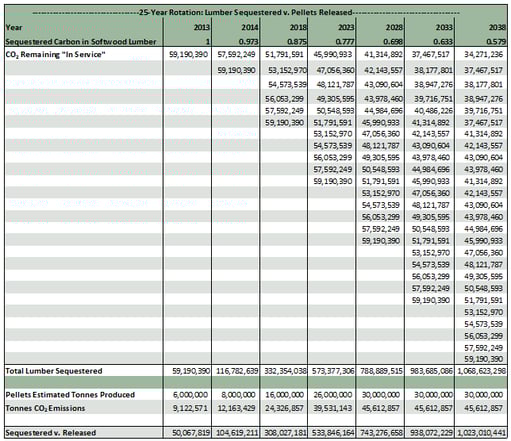Click the Sequestered Carbon in Softwood Lumber label

[x=81, y=42]
